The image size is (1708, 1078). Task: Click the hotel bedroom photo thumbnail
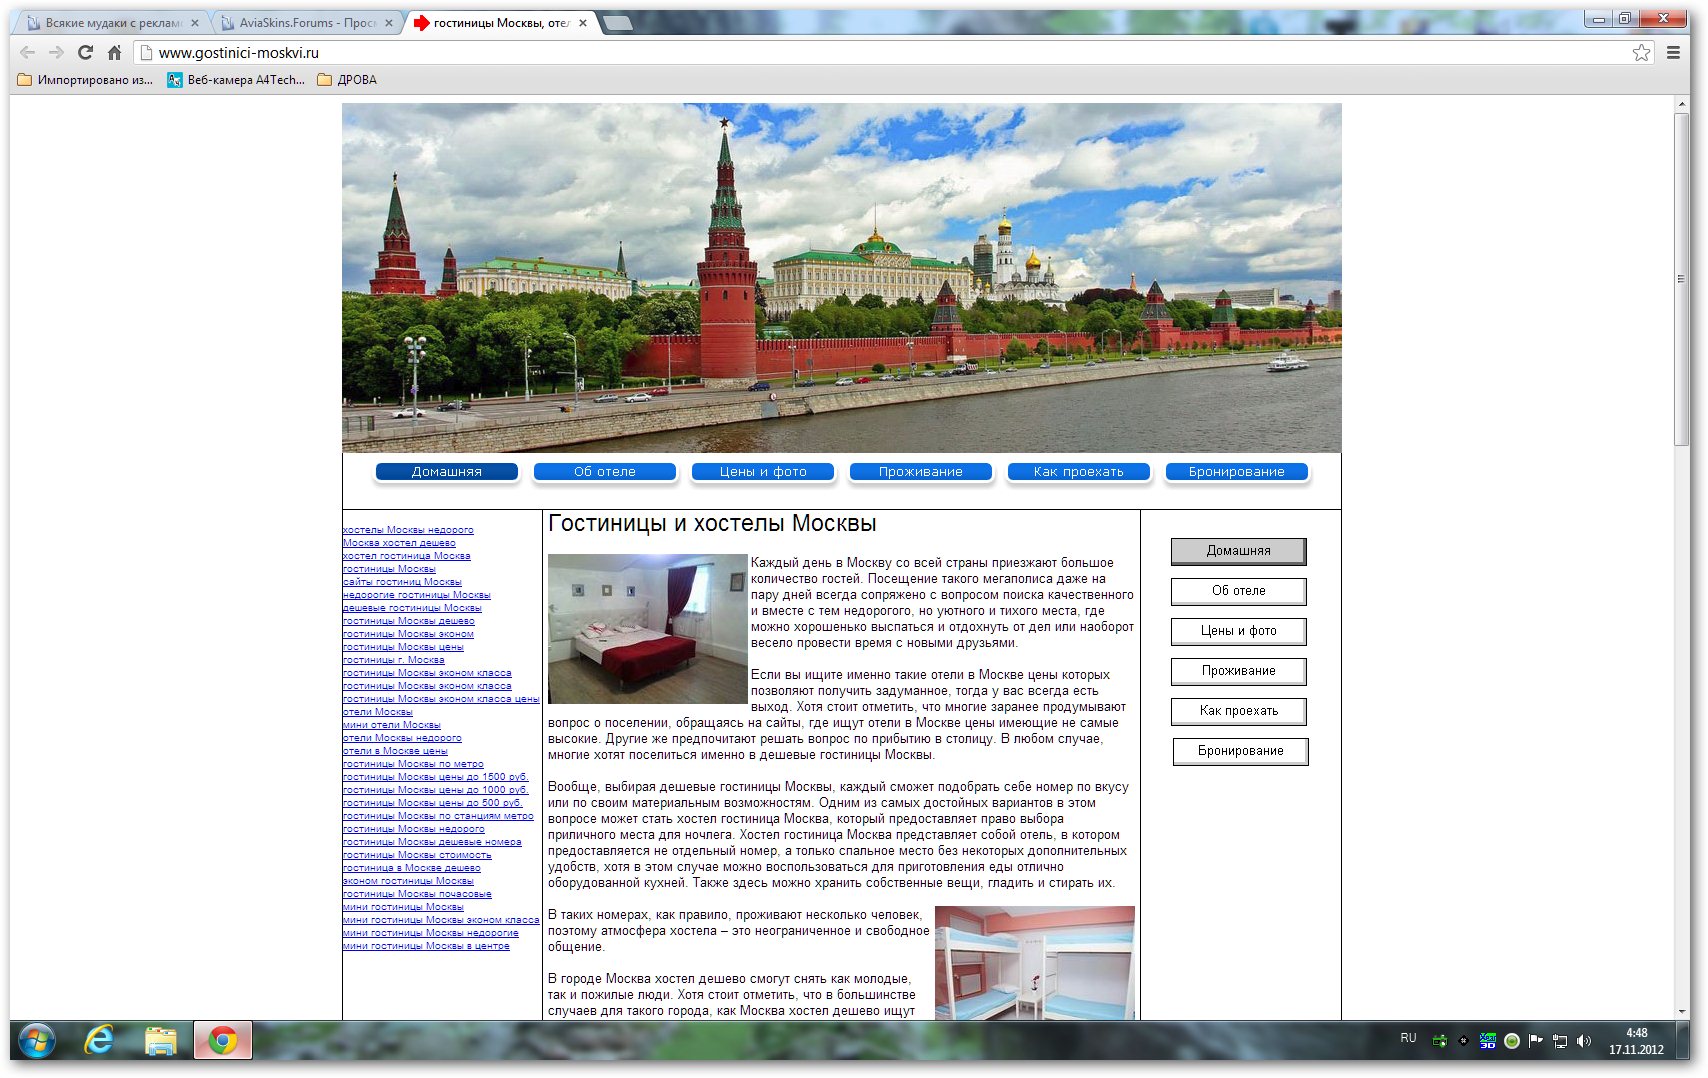648,629
